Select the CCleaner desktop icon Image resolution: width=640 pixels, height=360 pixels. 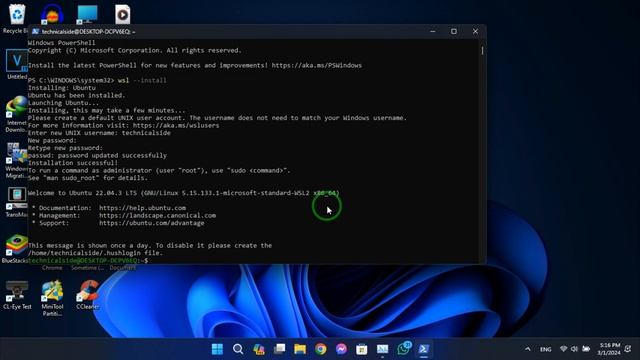click(x=87, y=295)
